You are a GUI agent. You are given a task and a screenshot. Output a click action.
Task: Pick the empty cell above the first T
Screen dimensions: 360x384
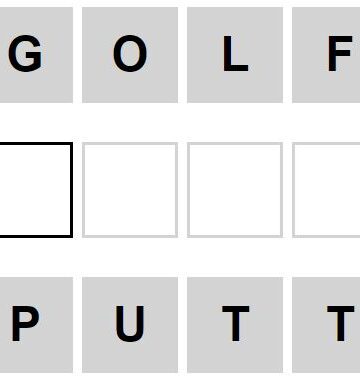(235, 190)
